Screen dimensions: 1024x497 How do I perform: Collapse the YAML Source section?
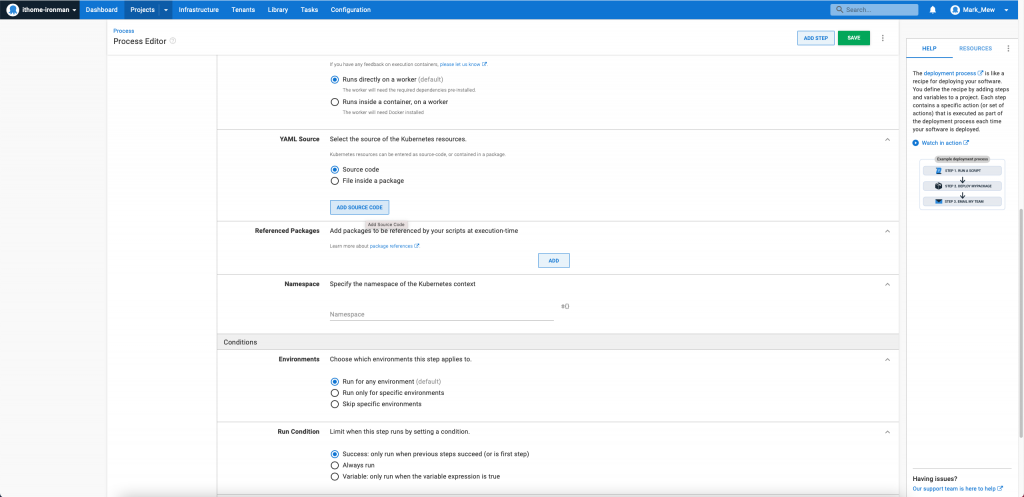pyautogui.click(x=887, y=140)
